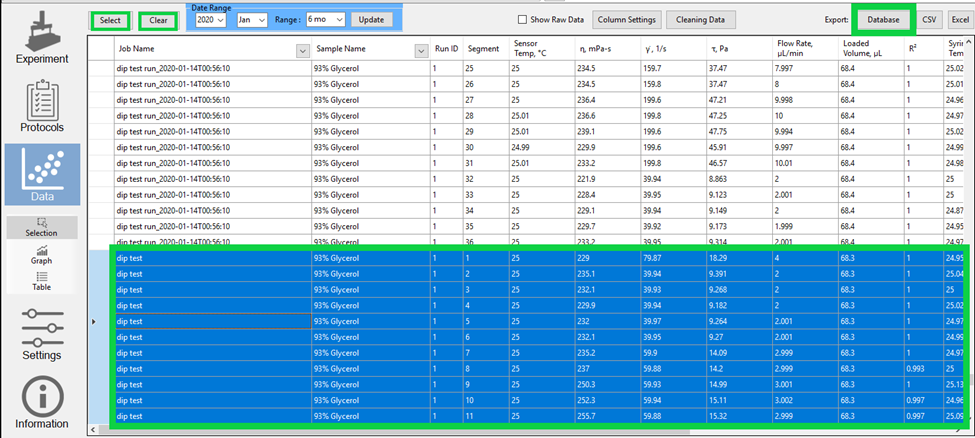The width and height of the screenshot is (975, 438).
Task: Open the Range 6 mo dropdown
Action: coord(326,20)
